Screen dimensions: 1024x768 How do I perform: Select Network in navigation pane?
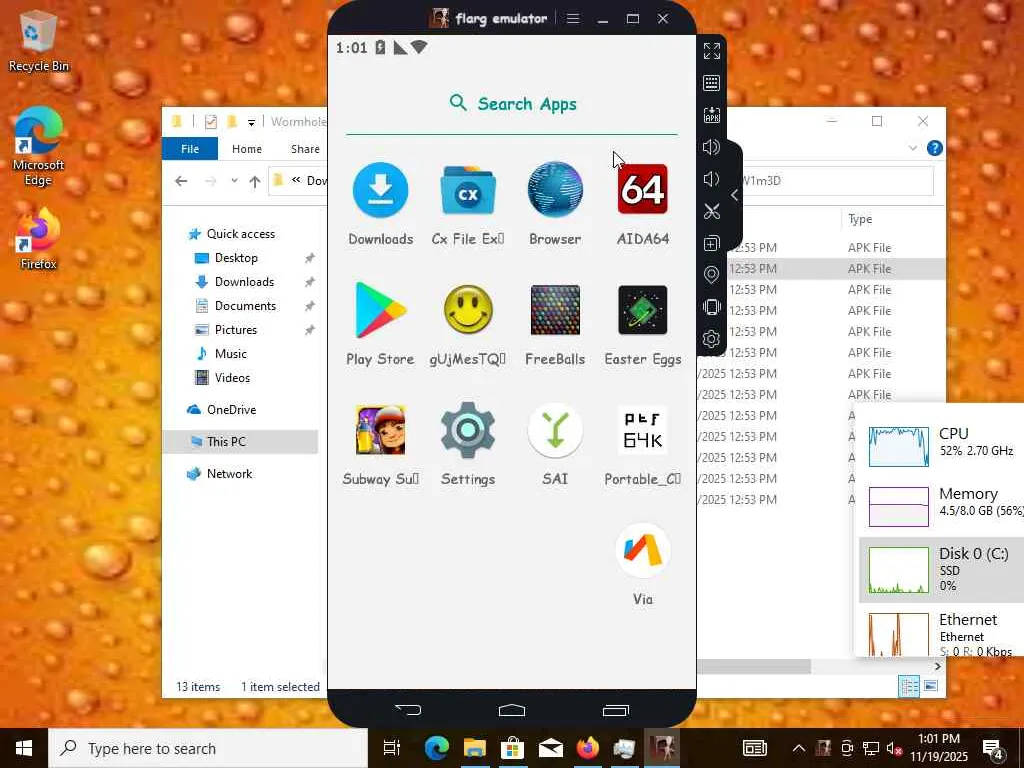(x=229, y=473)
